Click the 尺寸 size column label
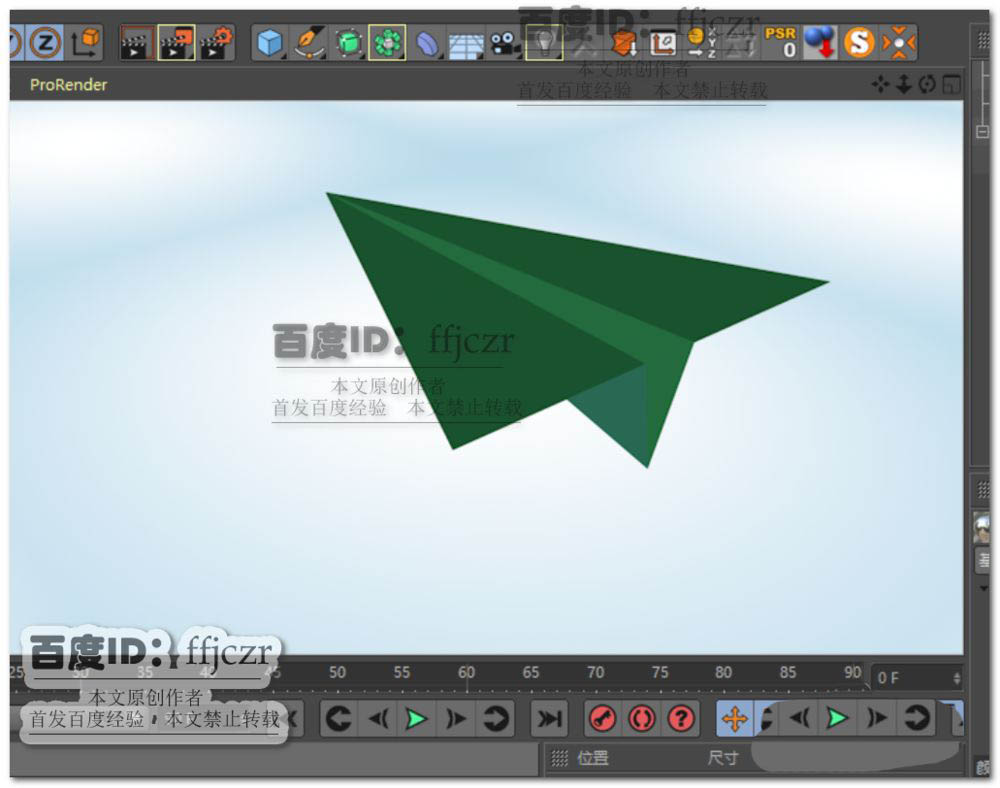1000x788 pixels. (x=723, y=758)
